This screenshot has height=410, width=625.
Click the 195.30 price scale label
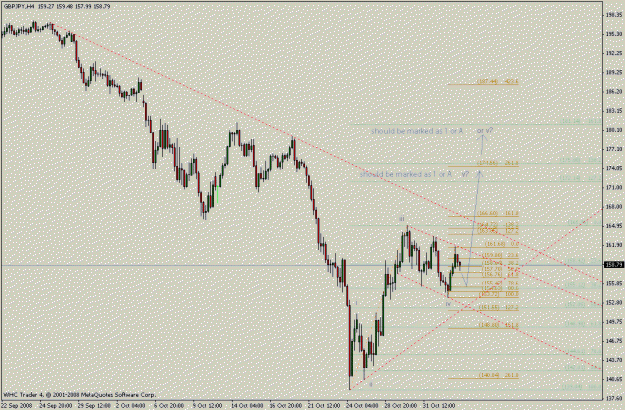(614, 34)
